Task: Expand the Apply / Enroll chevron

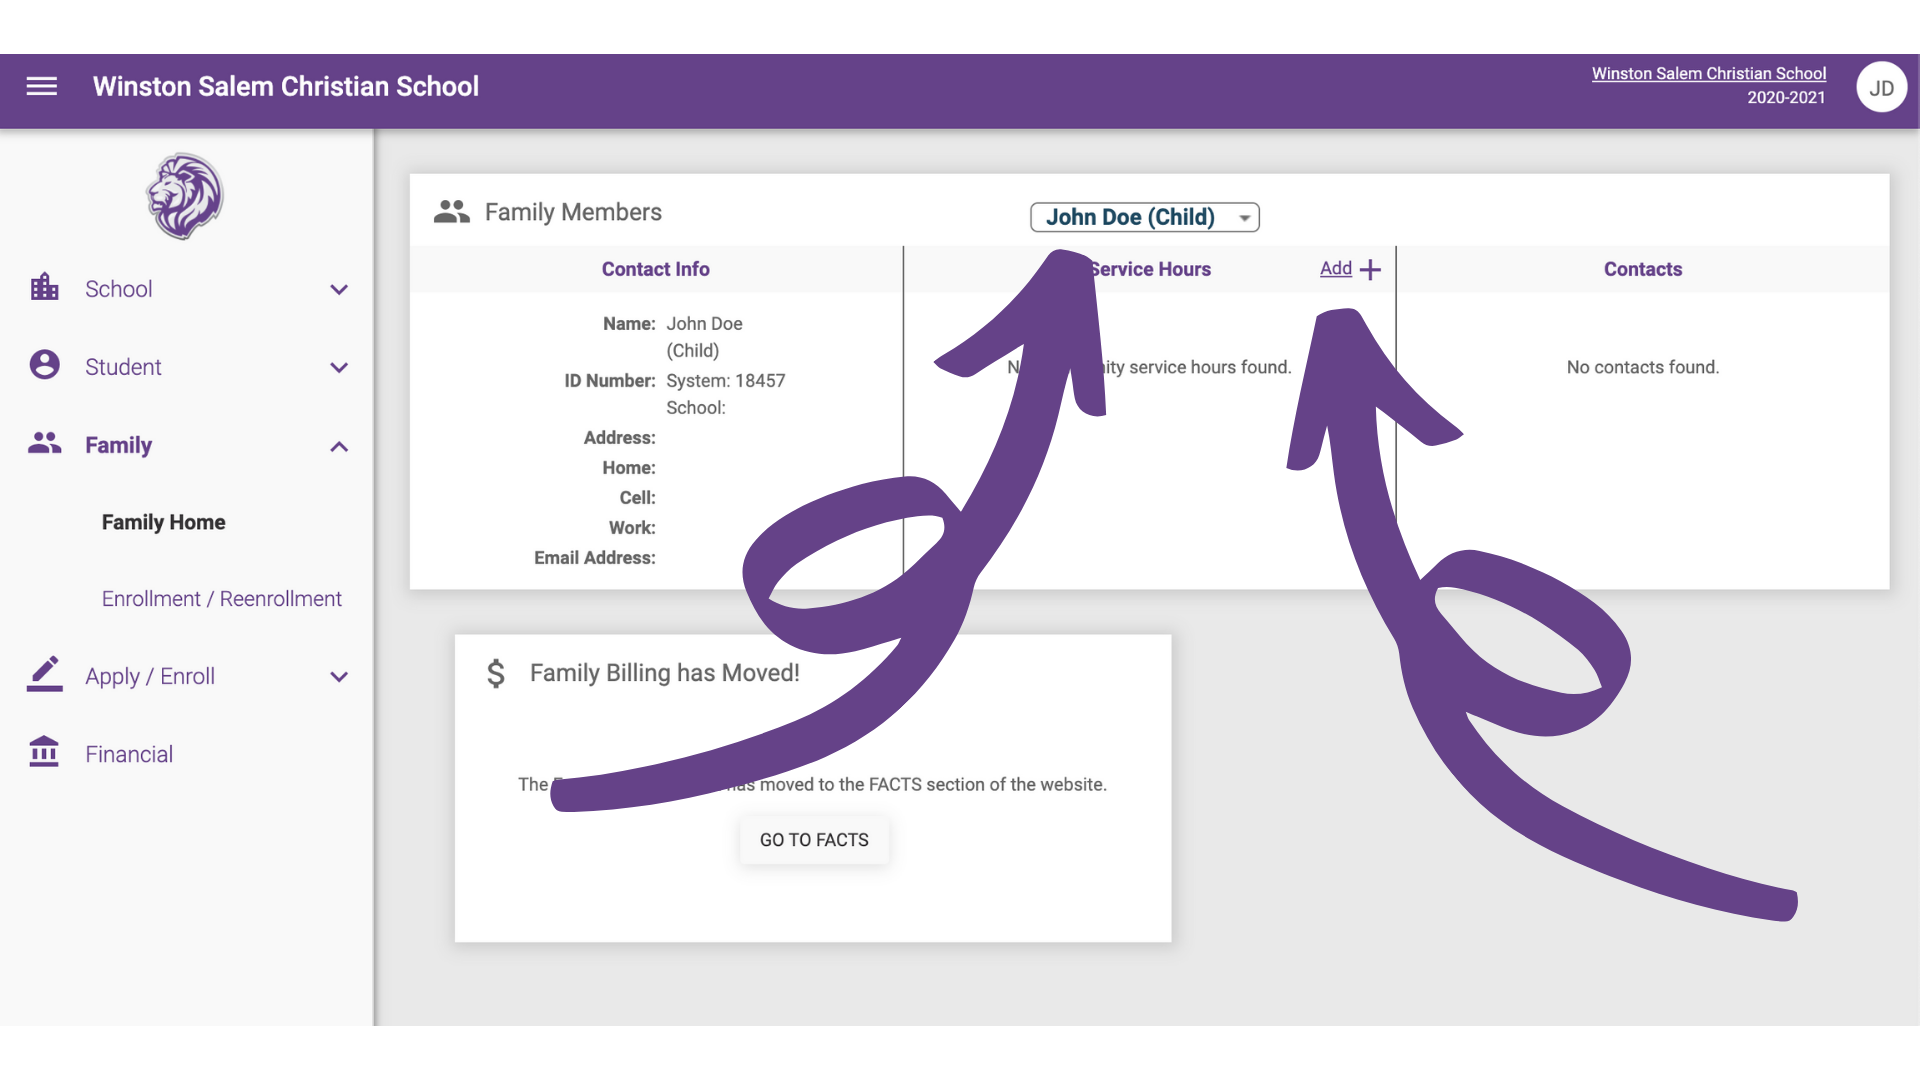Action: pyautogui.click(x=339, y=677)
